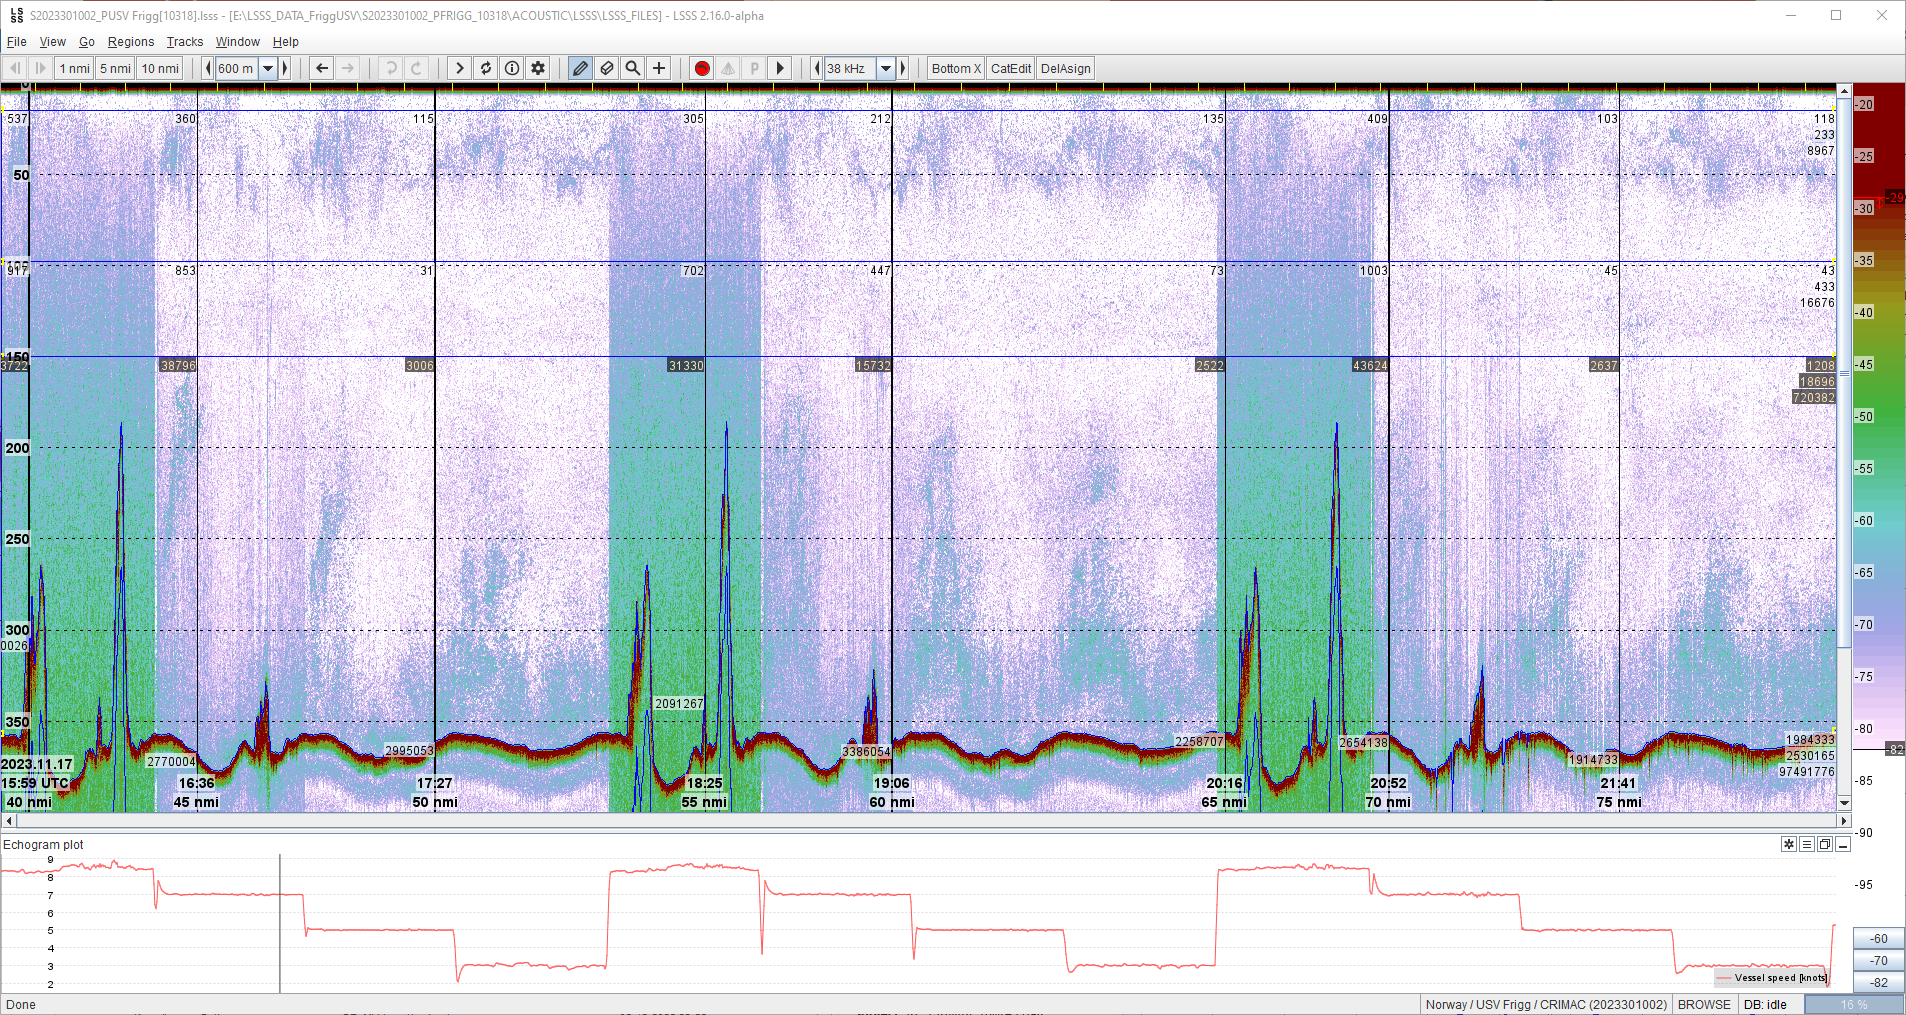Click the greyed sonar cone icon
1906x1015 pixels.
pos(728,68)
